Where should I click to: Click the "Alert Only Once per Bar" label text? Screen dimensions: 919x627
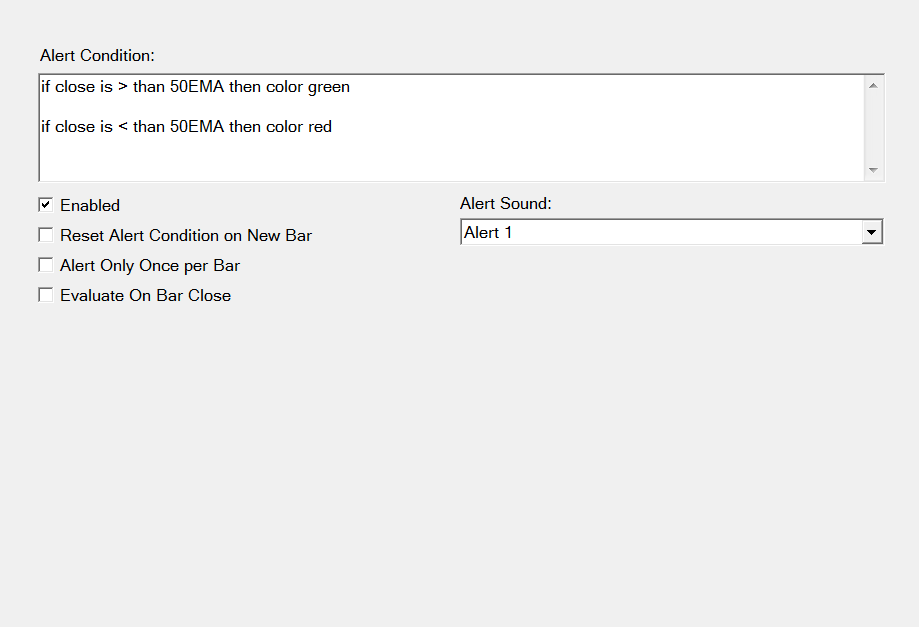point(150,266)
